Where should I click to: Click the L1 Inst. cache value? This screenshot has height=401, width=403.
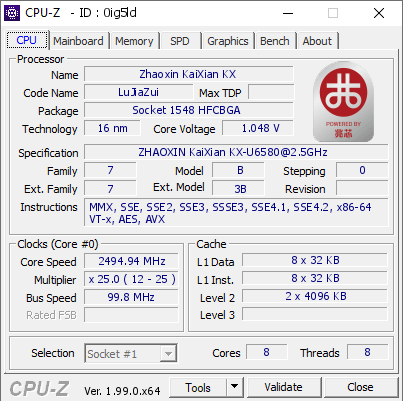tap(315, 278)
